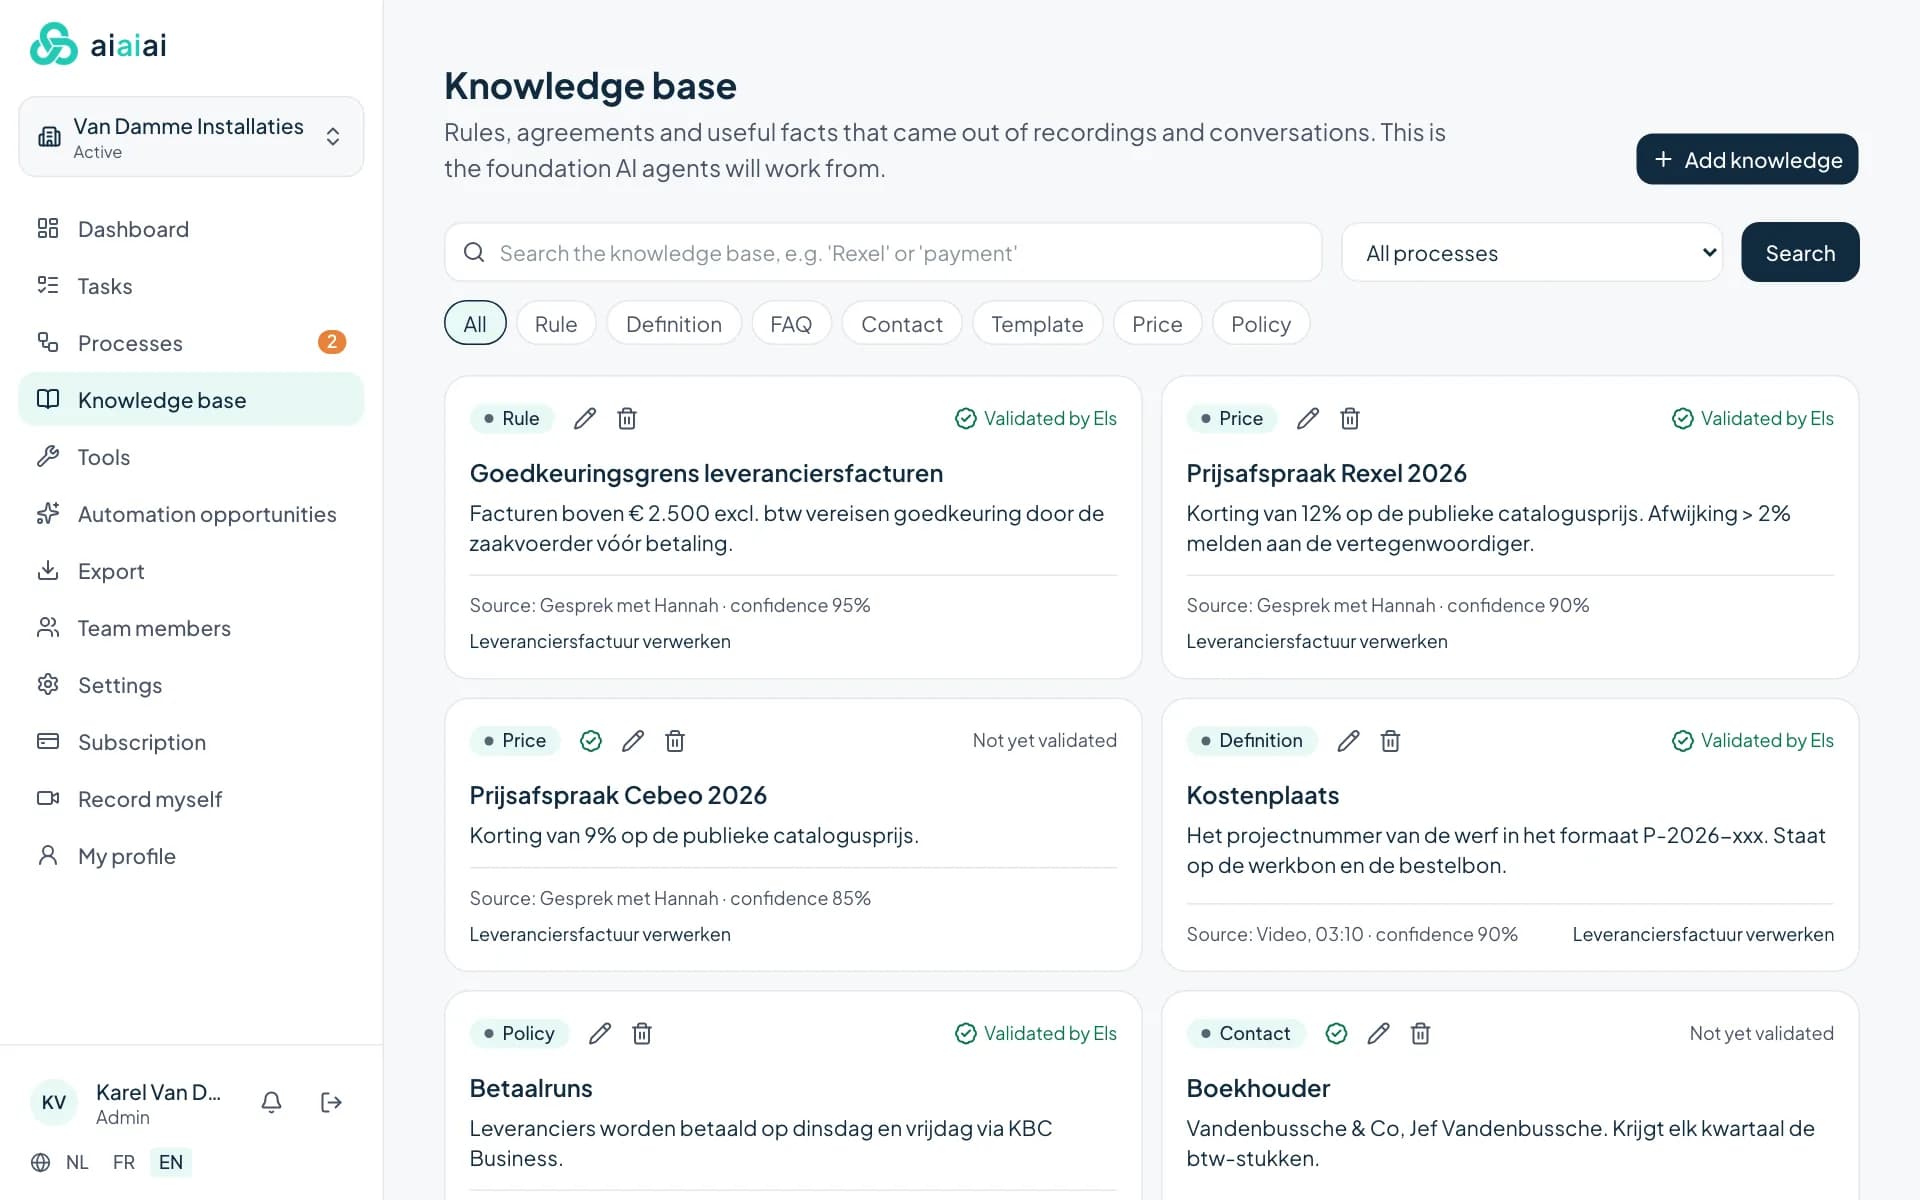Open Automation opportunities
1920x1200 pixels.
tap(191, 514)
